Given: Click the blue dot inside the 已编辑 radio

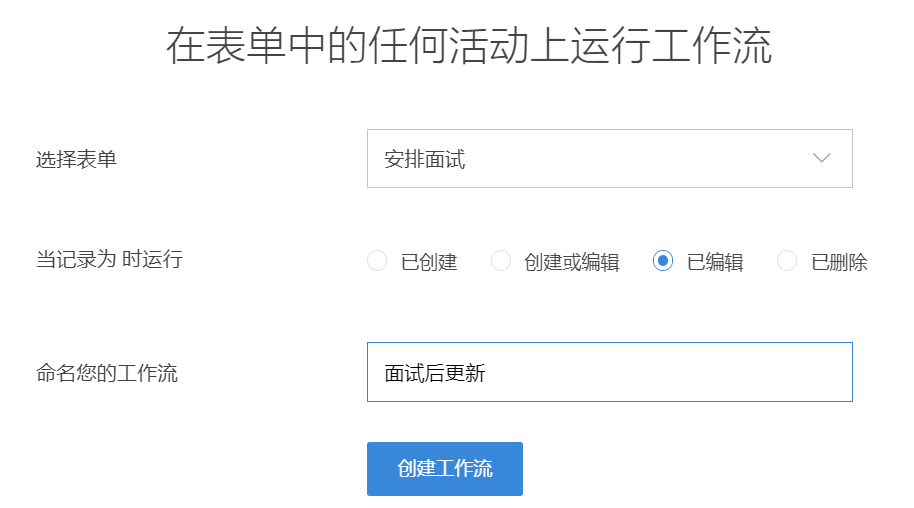Looking at the screenshot, I should click(x=662, y=261).
